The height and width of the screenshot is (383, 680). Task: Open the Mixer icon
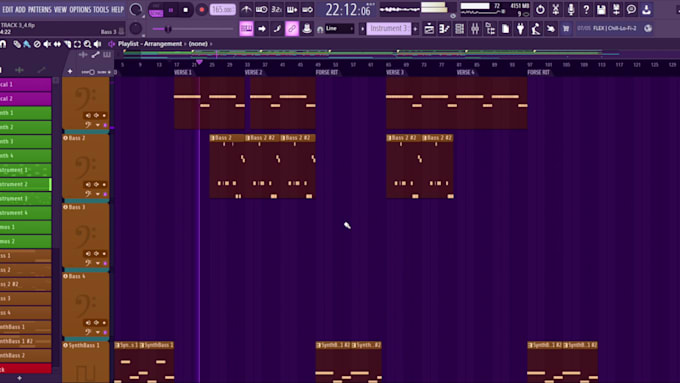coord(475,29)
